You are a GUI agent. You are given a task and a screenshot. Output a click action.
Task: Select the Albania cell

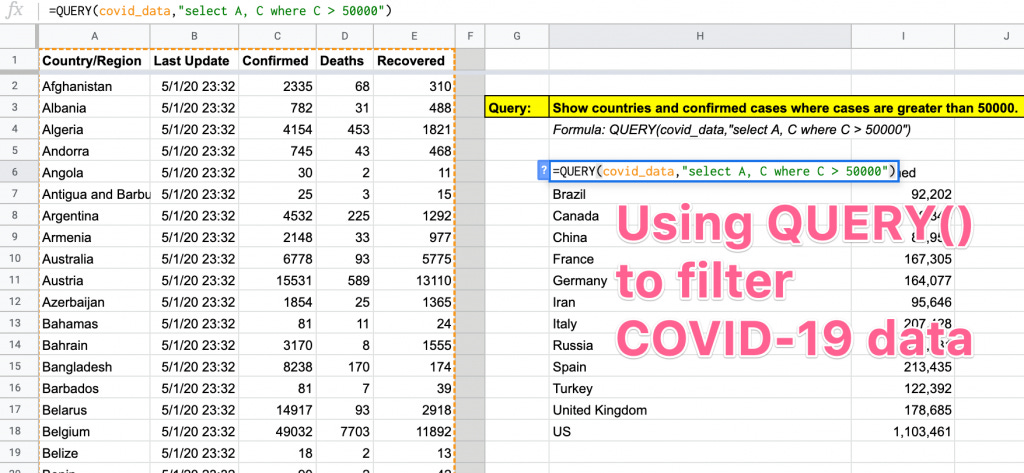pos(95,108)
